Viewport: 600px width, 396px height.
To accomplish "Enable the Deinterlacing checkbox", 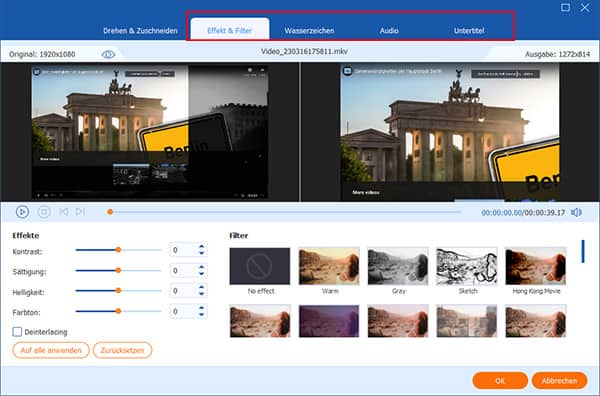I will pyautogui.click(x=17, y=332).
